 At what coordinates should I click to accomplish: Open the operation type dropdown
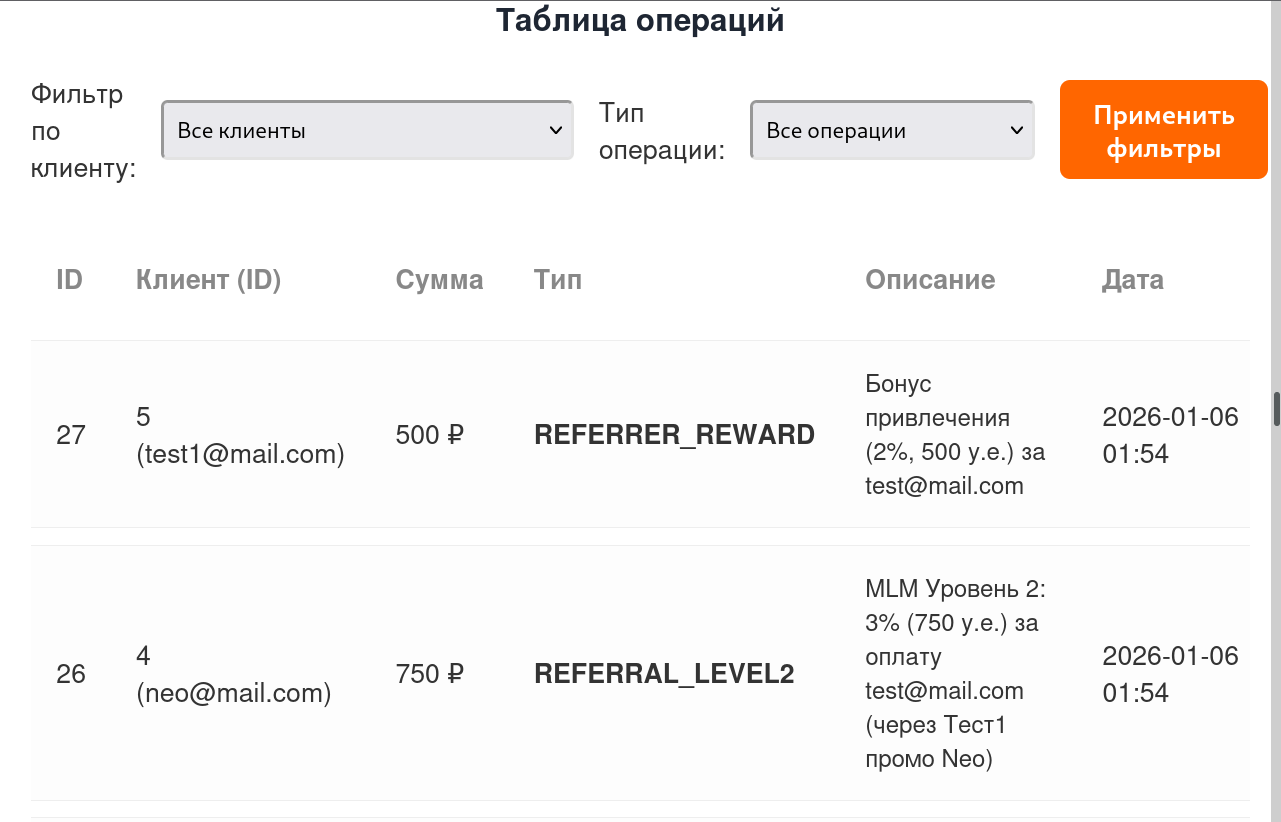click(892, 130)
